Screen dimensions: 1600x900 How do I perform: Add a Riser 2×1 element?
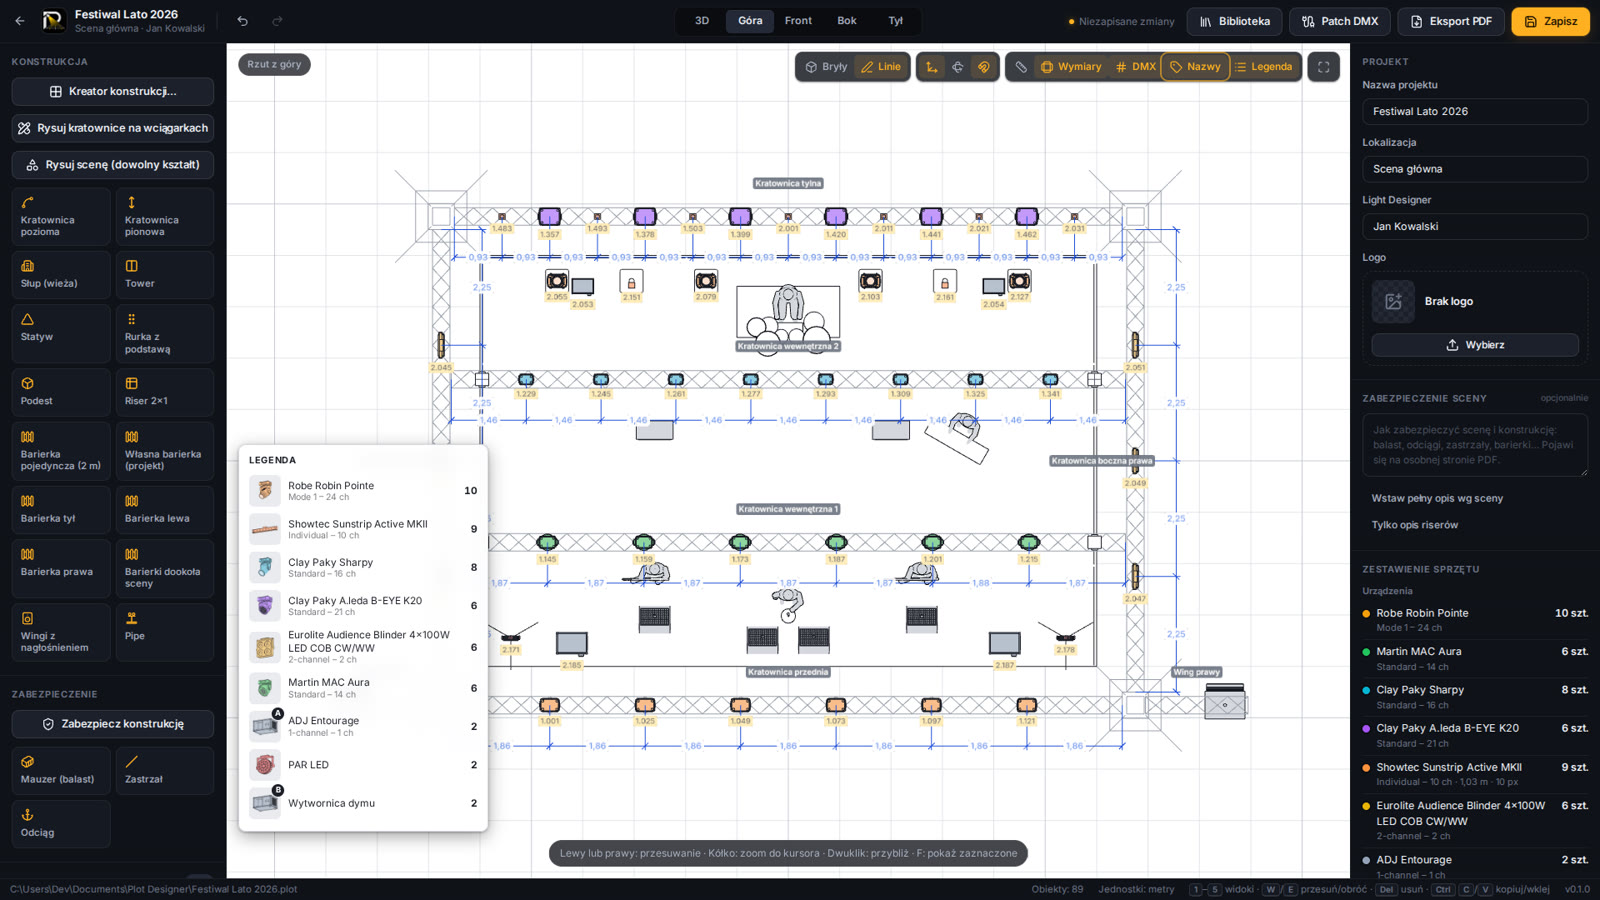(165, 392)
